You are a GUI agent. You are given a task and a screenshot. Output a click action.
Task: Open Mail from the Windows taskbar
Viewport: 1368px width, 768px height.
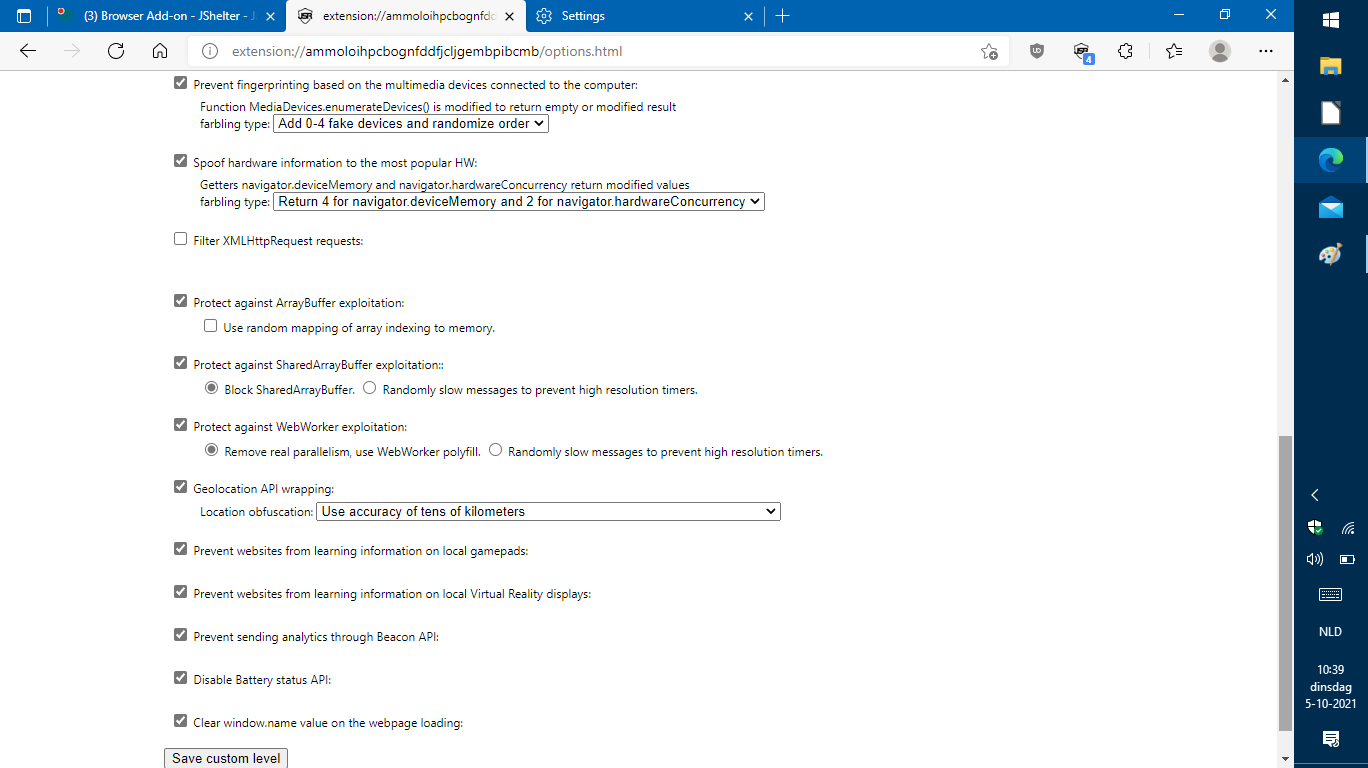[x=1330, y=207]
